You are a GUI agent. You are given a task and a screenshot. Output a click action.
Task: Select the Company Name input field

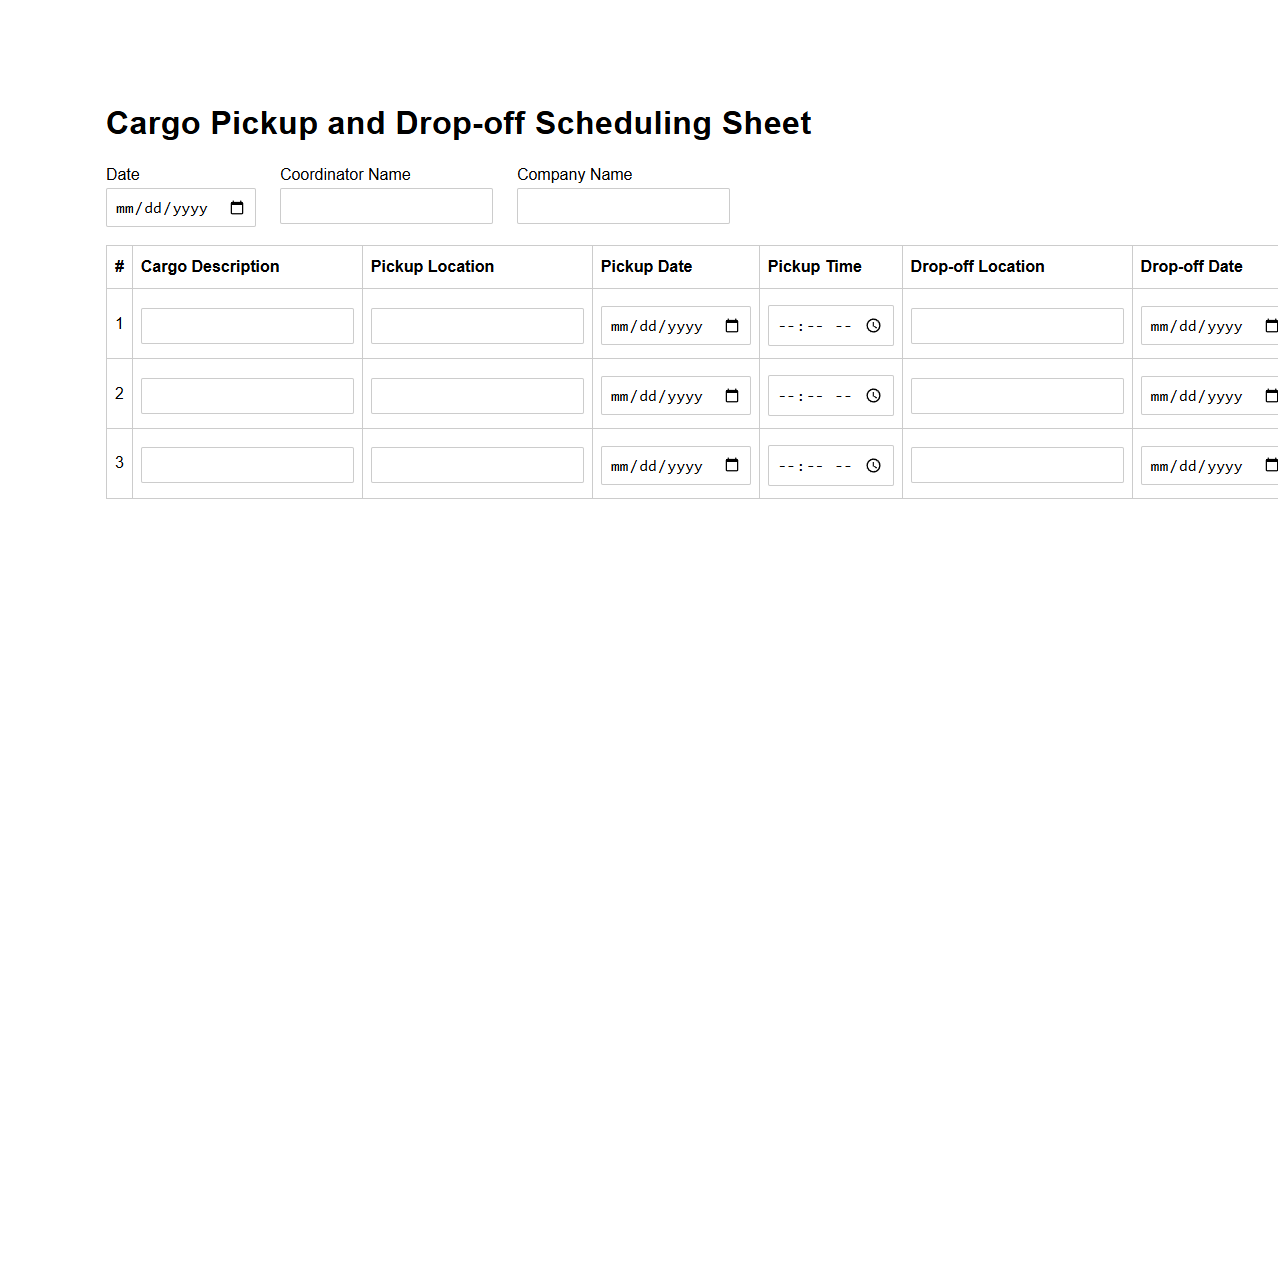[x=623, y=206]
